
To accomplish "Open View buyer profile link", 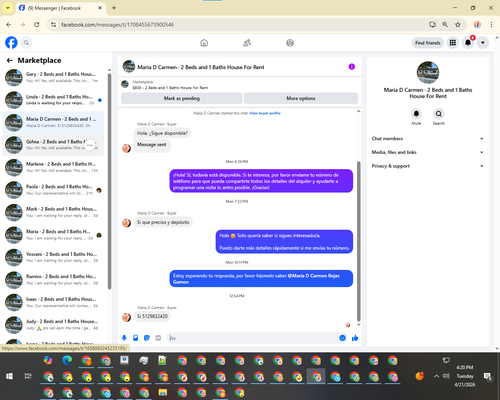I will pos(265,113).
